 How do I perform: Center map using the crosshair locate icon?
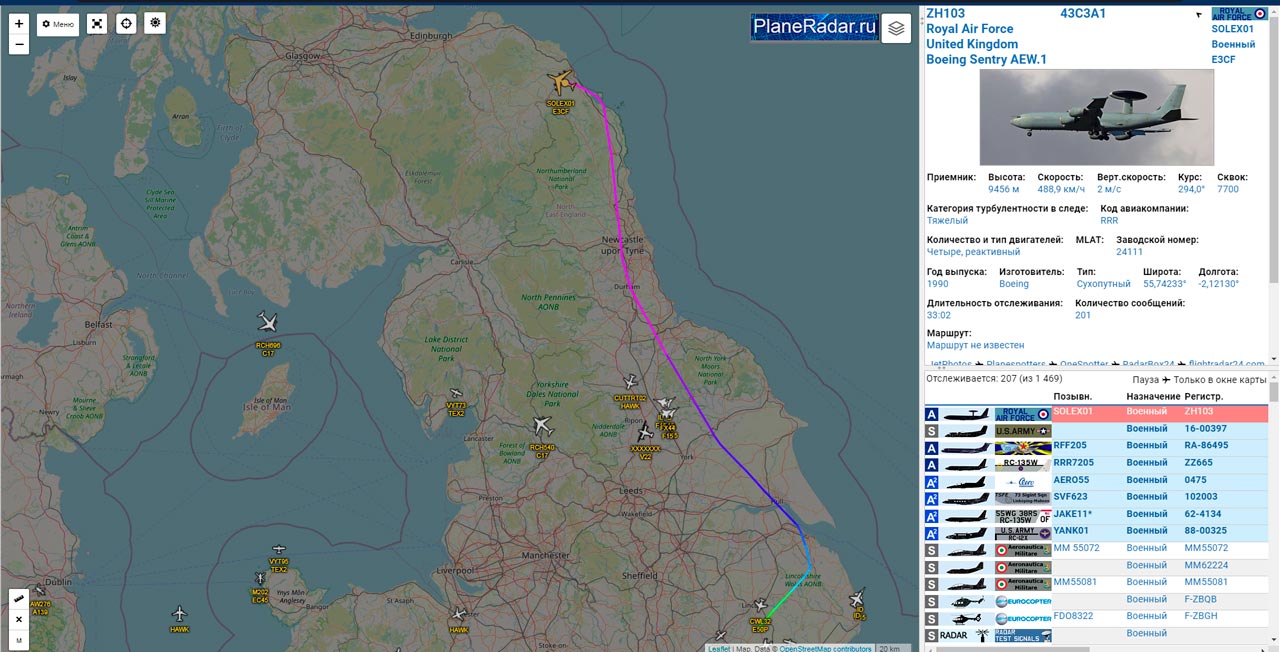click(x=126, y=24)
